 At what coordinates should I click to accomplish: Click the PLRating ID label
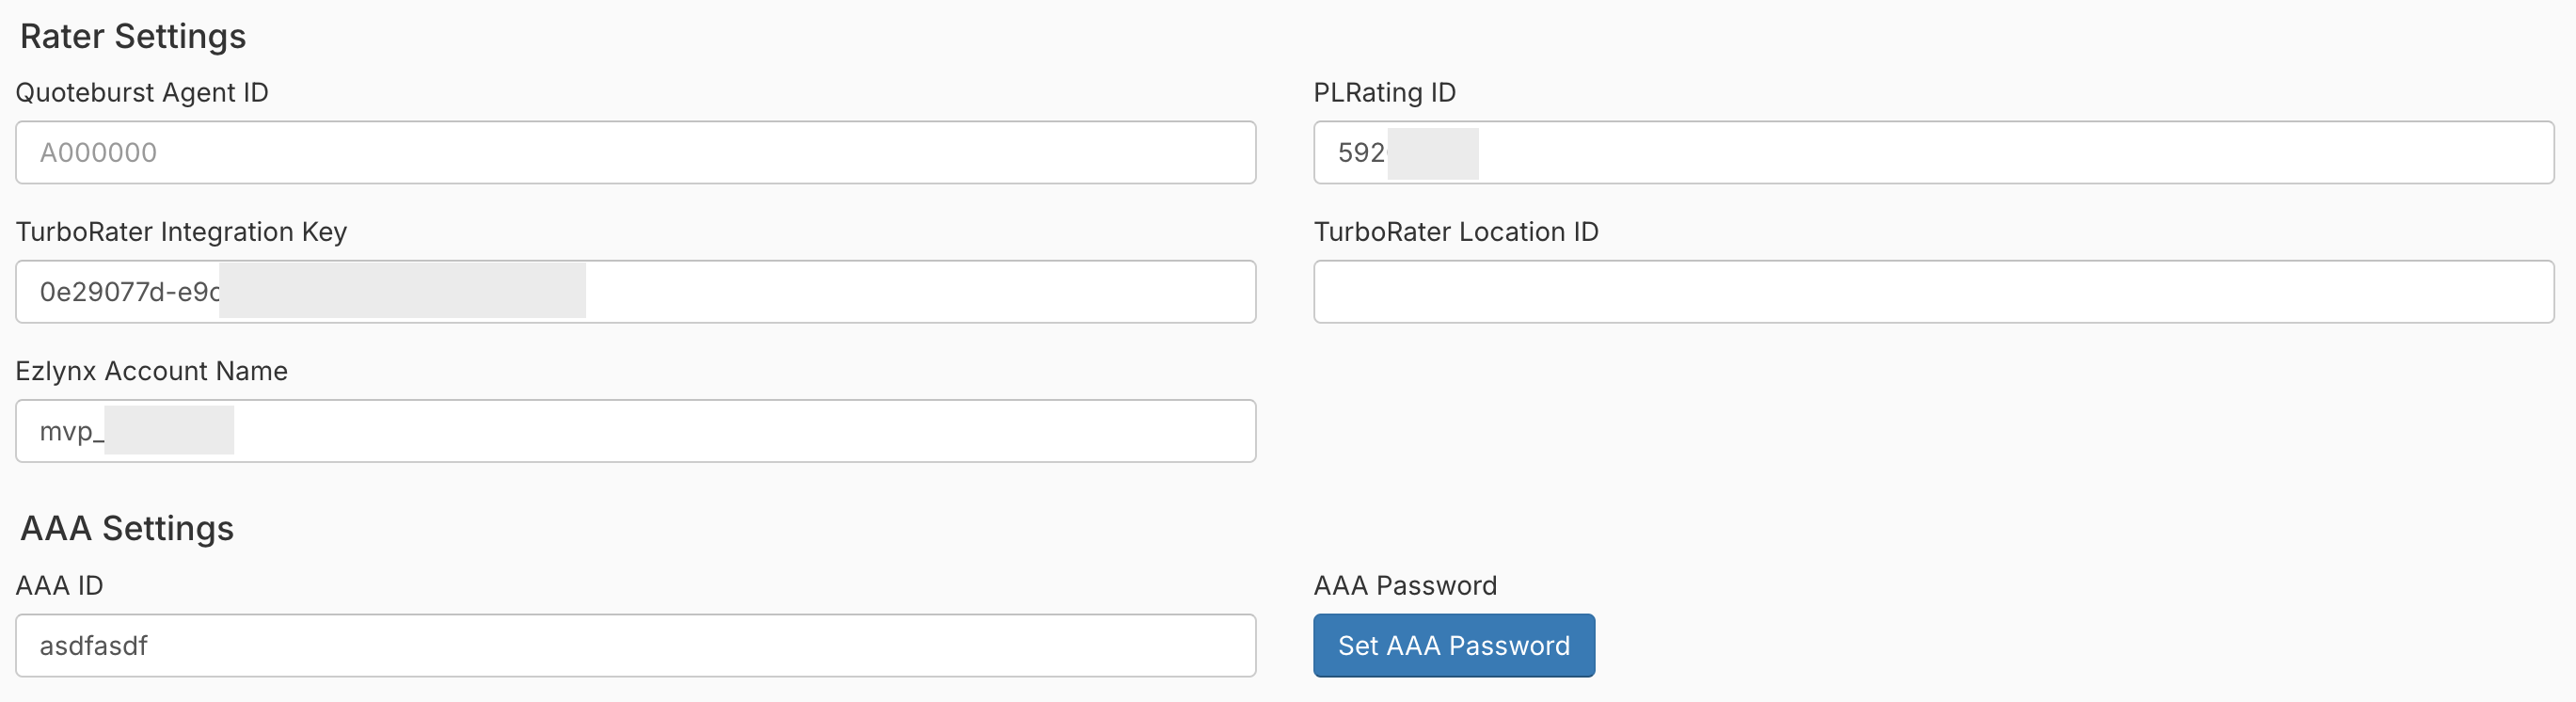1384,93
